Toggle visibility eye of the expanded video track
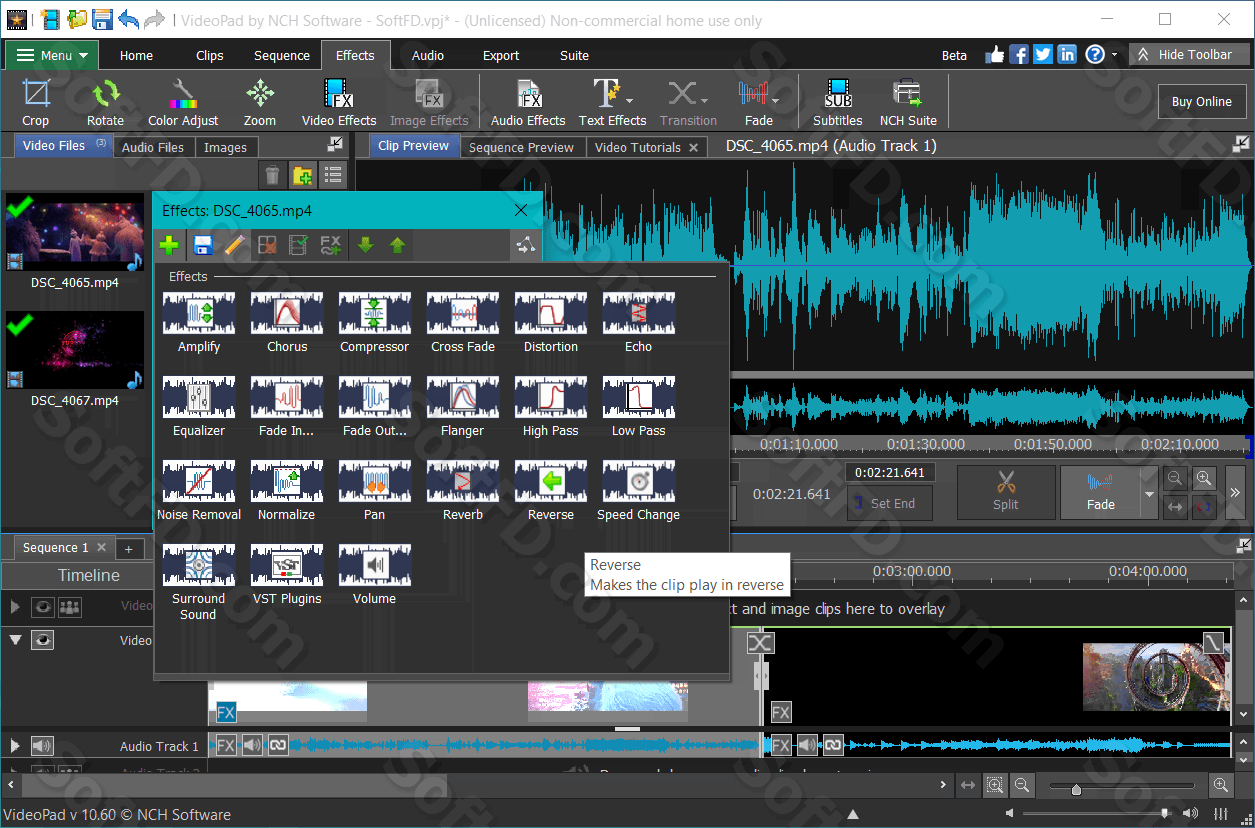This screenshot has height=828, width=1255. [42, 640]
